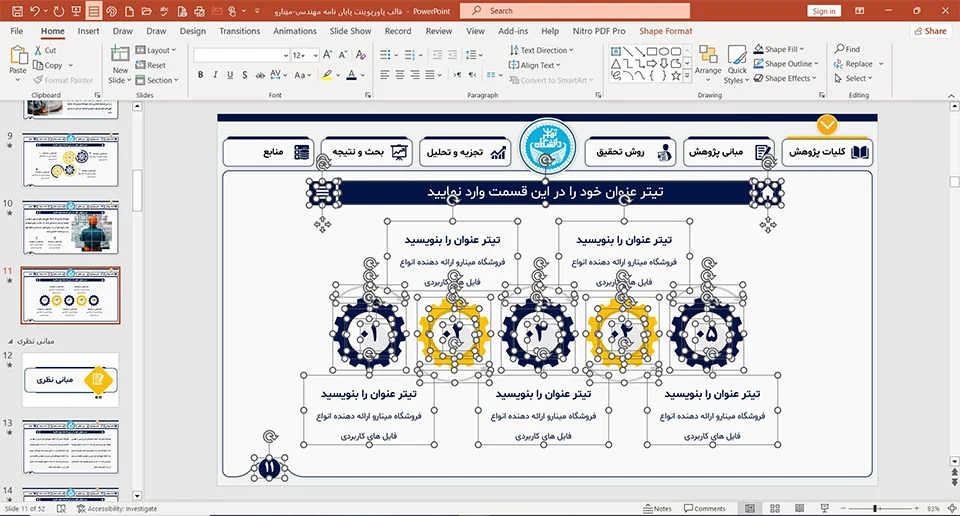
Task: Click the Share button
Action: coord(931,31)
